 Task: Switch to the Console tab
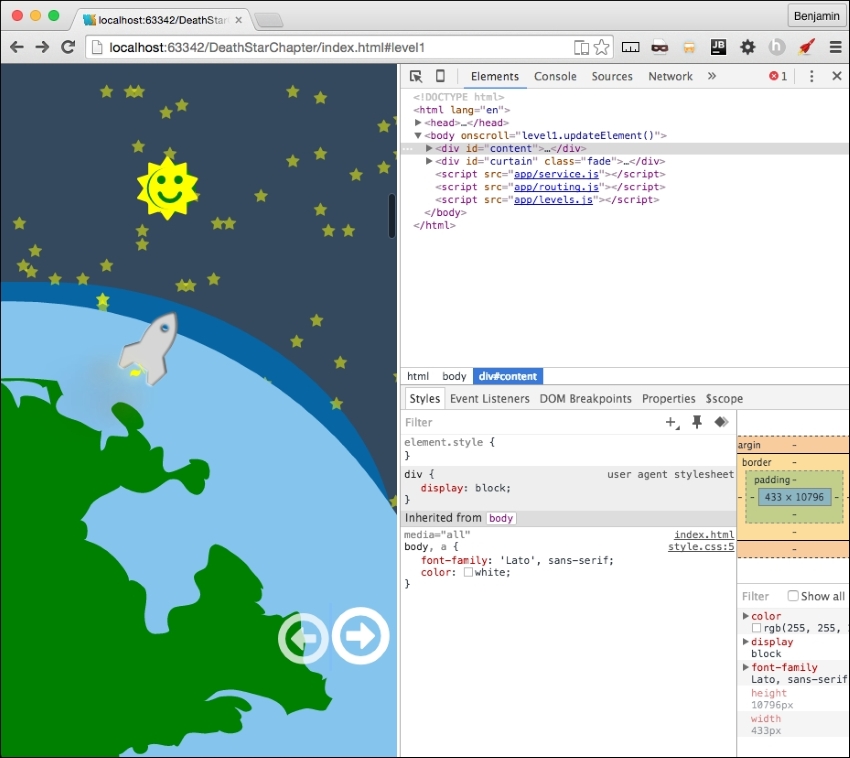click(x=555, y=76)
